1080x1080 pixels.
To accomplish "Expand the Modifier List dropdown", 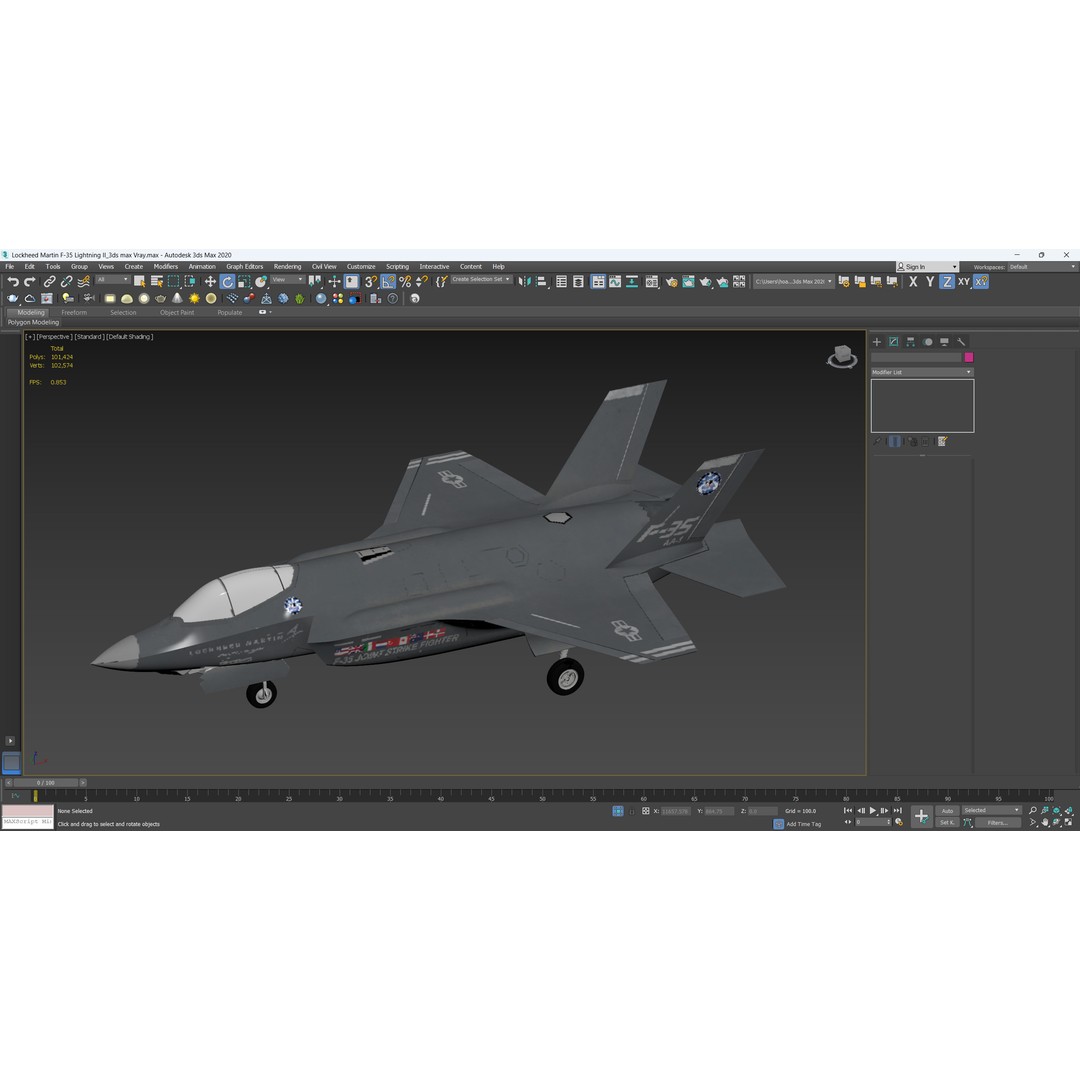I will point(922,372).
